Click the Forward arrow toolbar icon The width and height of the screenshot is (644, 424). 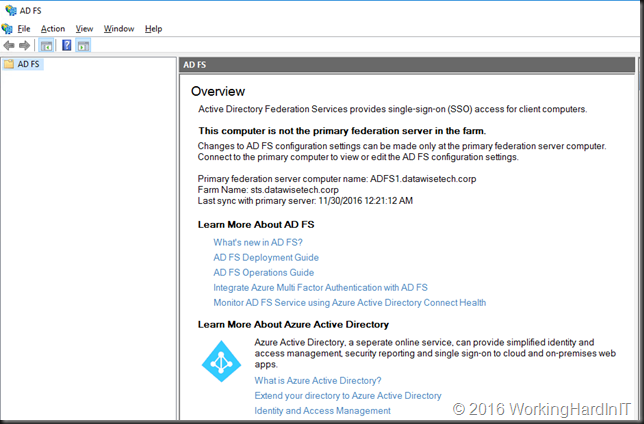(25, 46)
